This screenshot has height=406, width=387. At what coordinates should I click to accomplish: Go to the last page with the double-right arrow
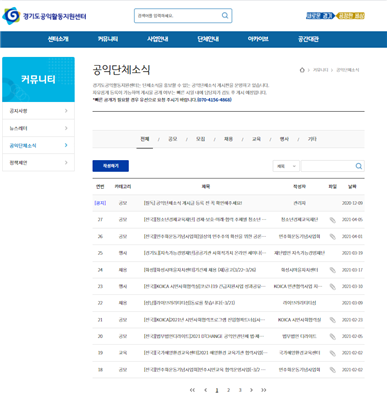[x=264, y=390]
